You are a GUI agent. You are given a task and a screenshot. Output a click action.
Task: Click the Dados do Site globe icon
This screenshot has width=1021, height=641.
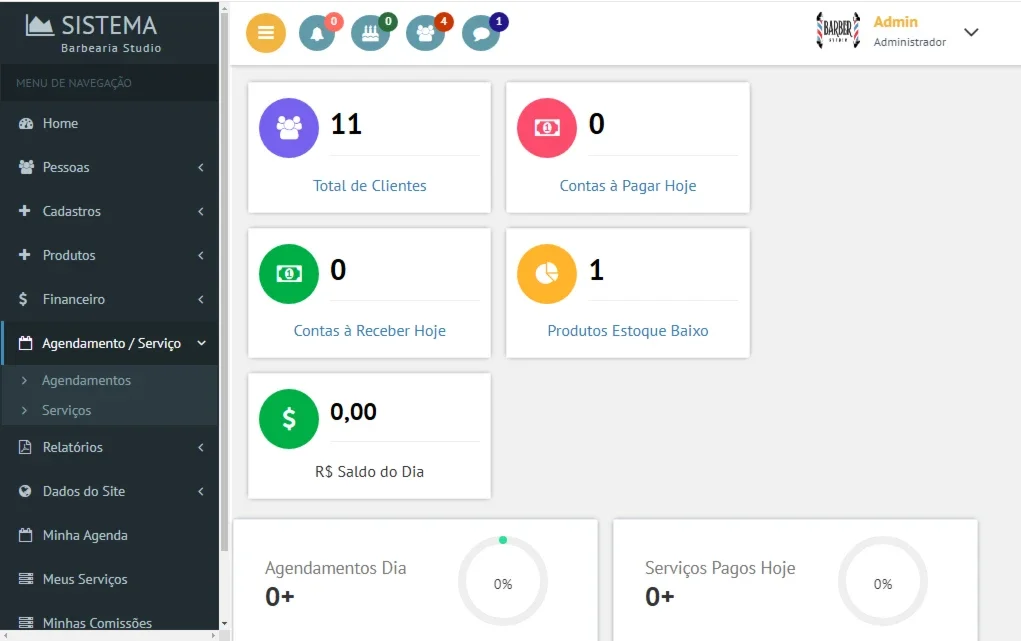pyautogui.click(x=25, y=491)
